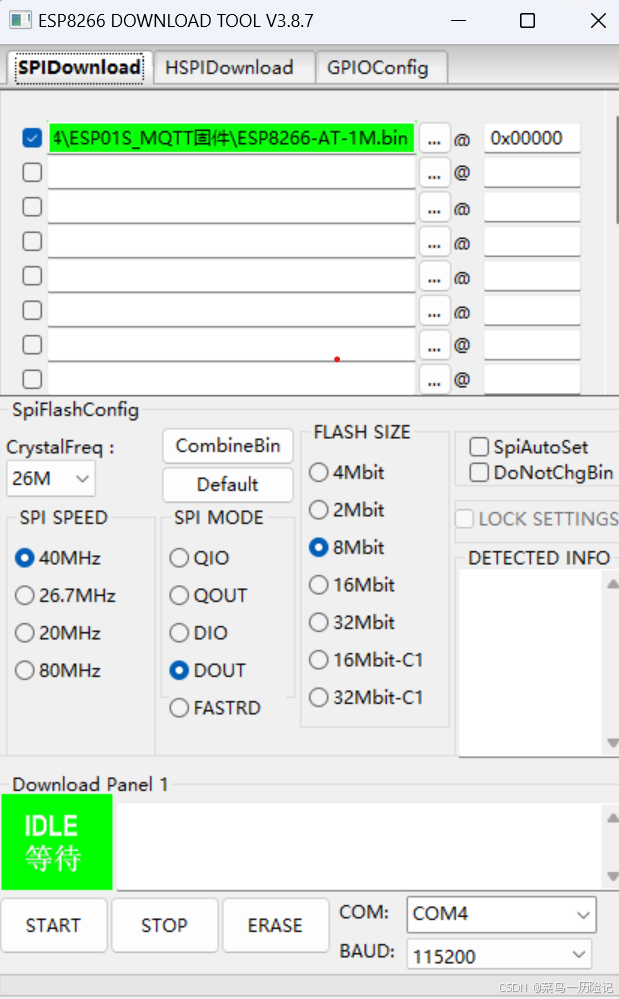Select 26.7MHz SPI speed
Viewport: 619px width, 999px height.
(65, 595)
